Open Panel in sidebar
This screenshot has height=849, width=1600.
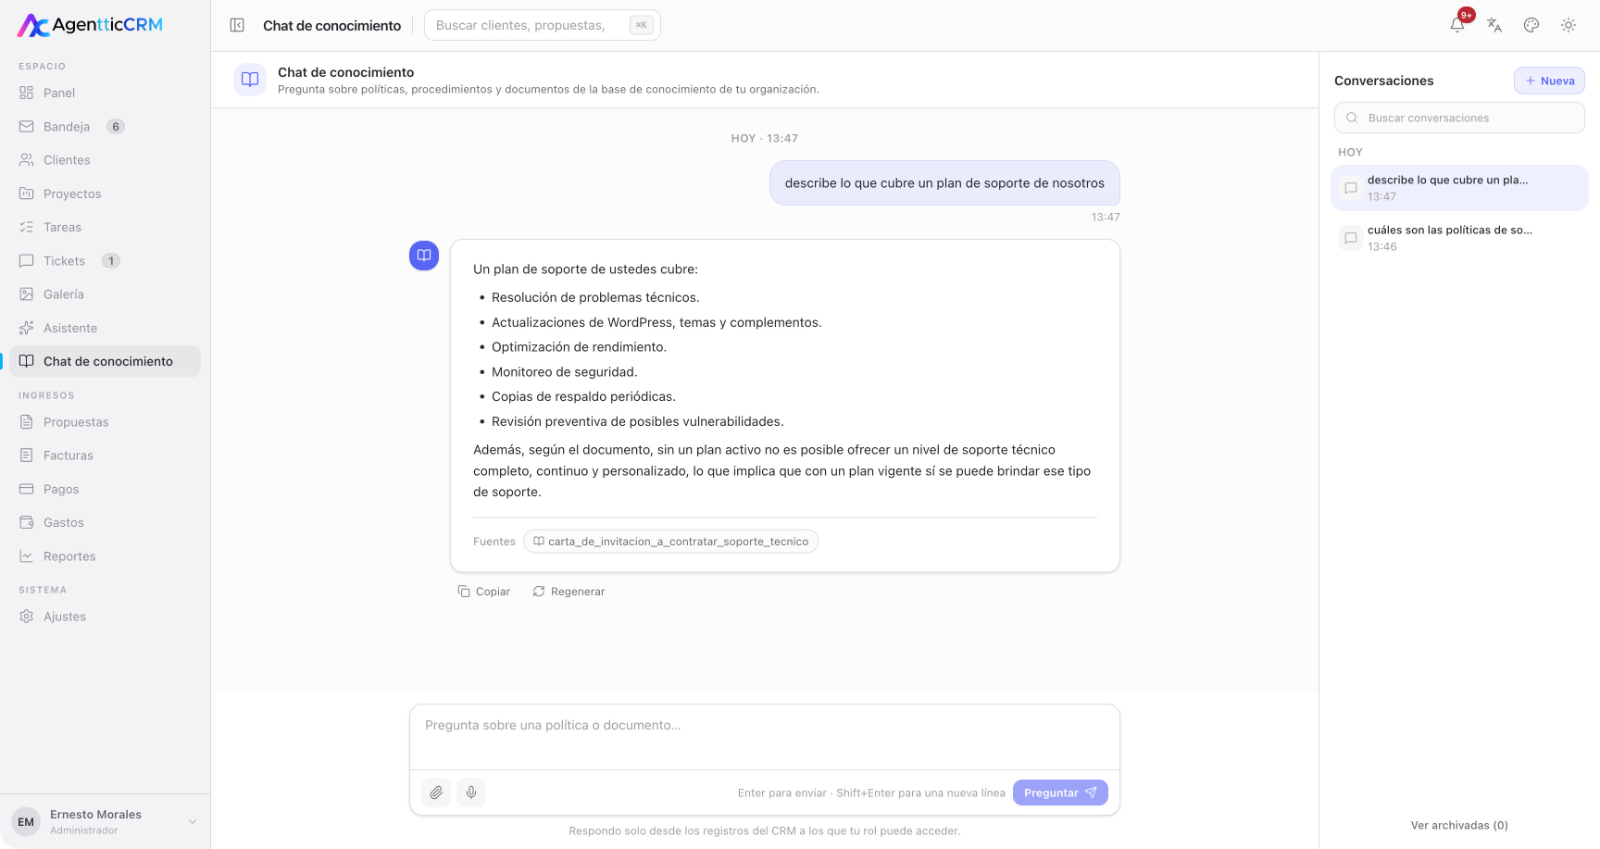(x=105, y=93)
